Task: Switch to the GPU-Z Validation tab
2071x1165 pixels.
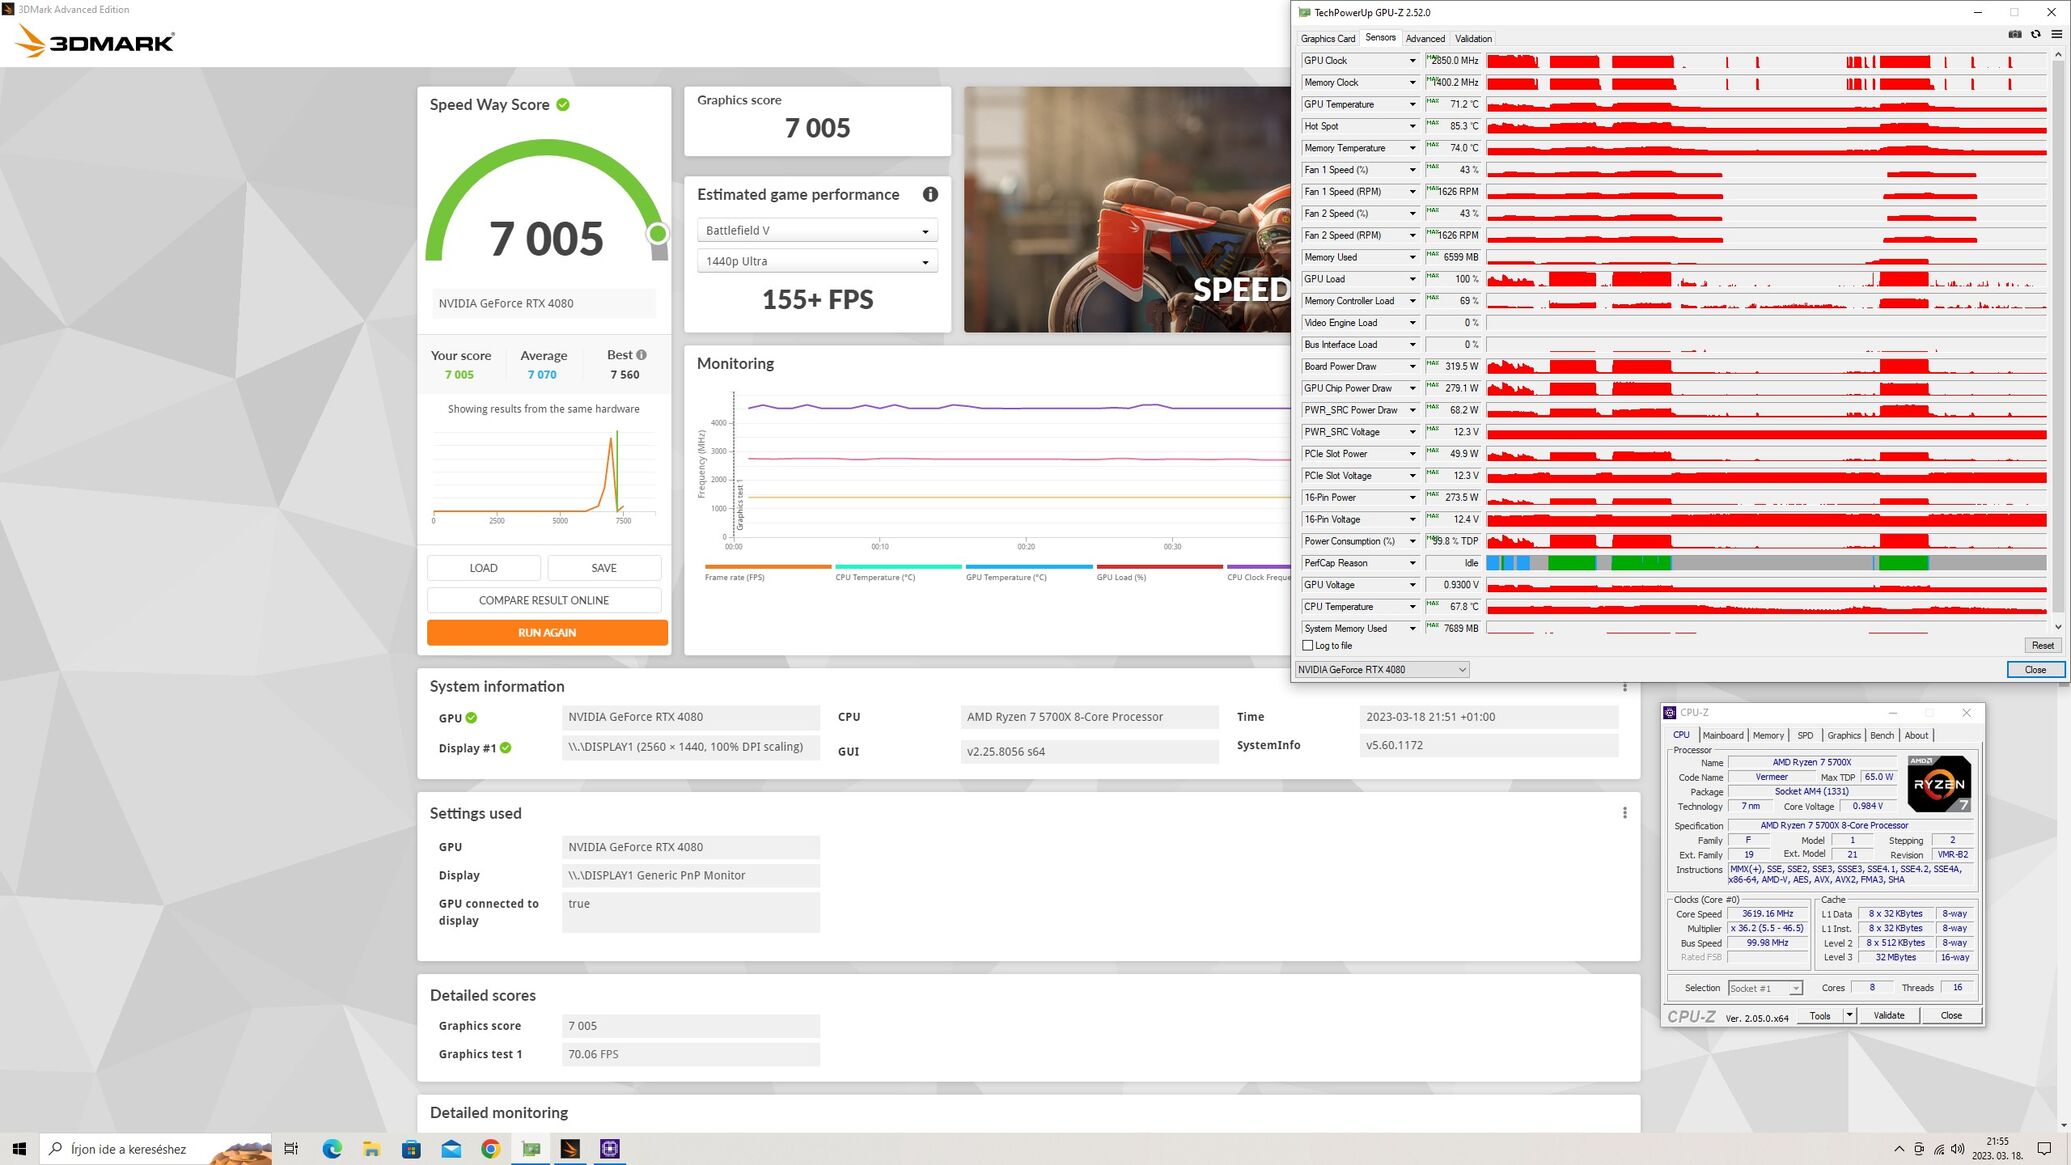Action: coord(1473,38)
